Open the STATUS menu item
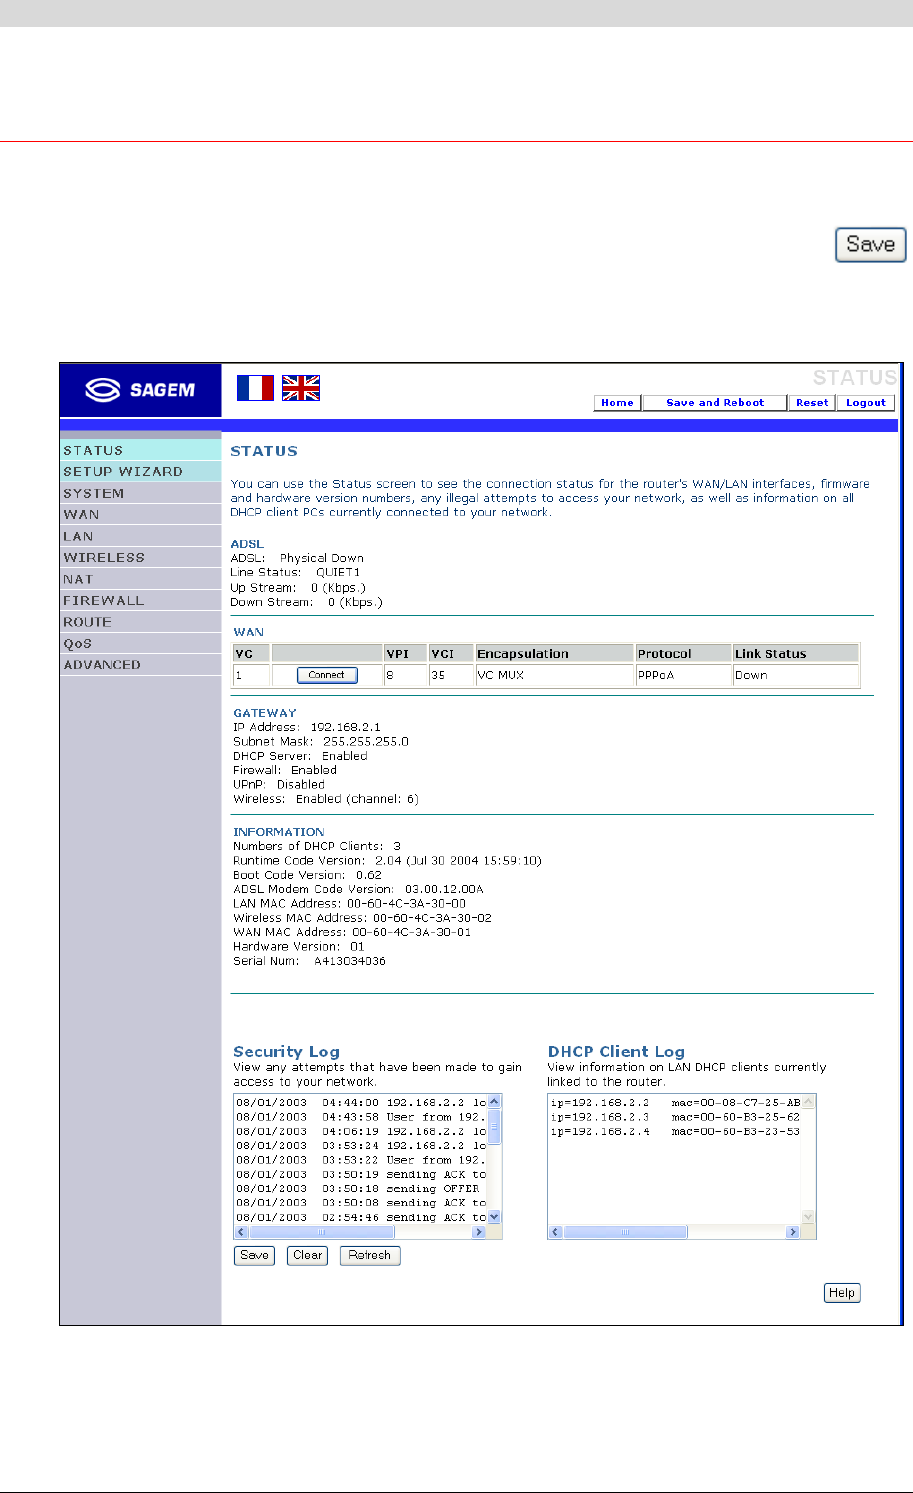The height and width of the screenshot is (1493, 913). [x=140, y=450]
